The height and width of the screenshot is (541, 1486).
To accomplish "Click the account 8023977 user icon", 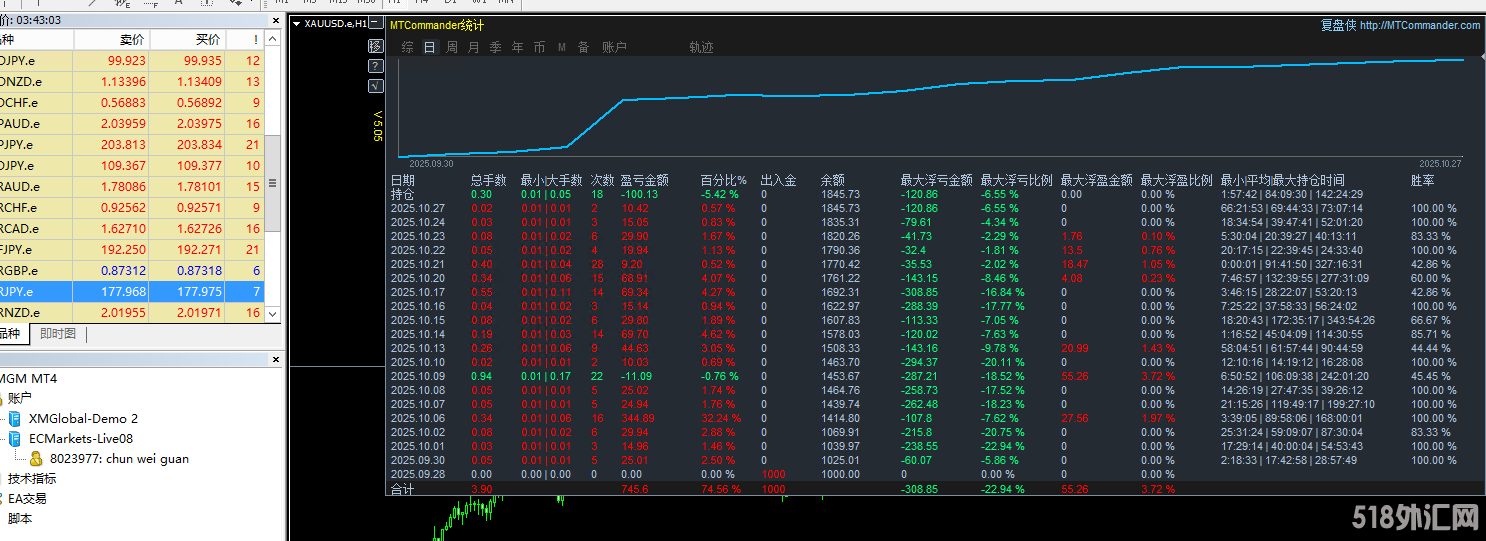I will pos(36,459).
